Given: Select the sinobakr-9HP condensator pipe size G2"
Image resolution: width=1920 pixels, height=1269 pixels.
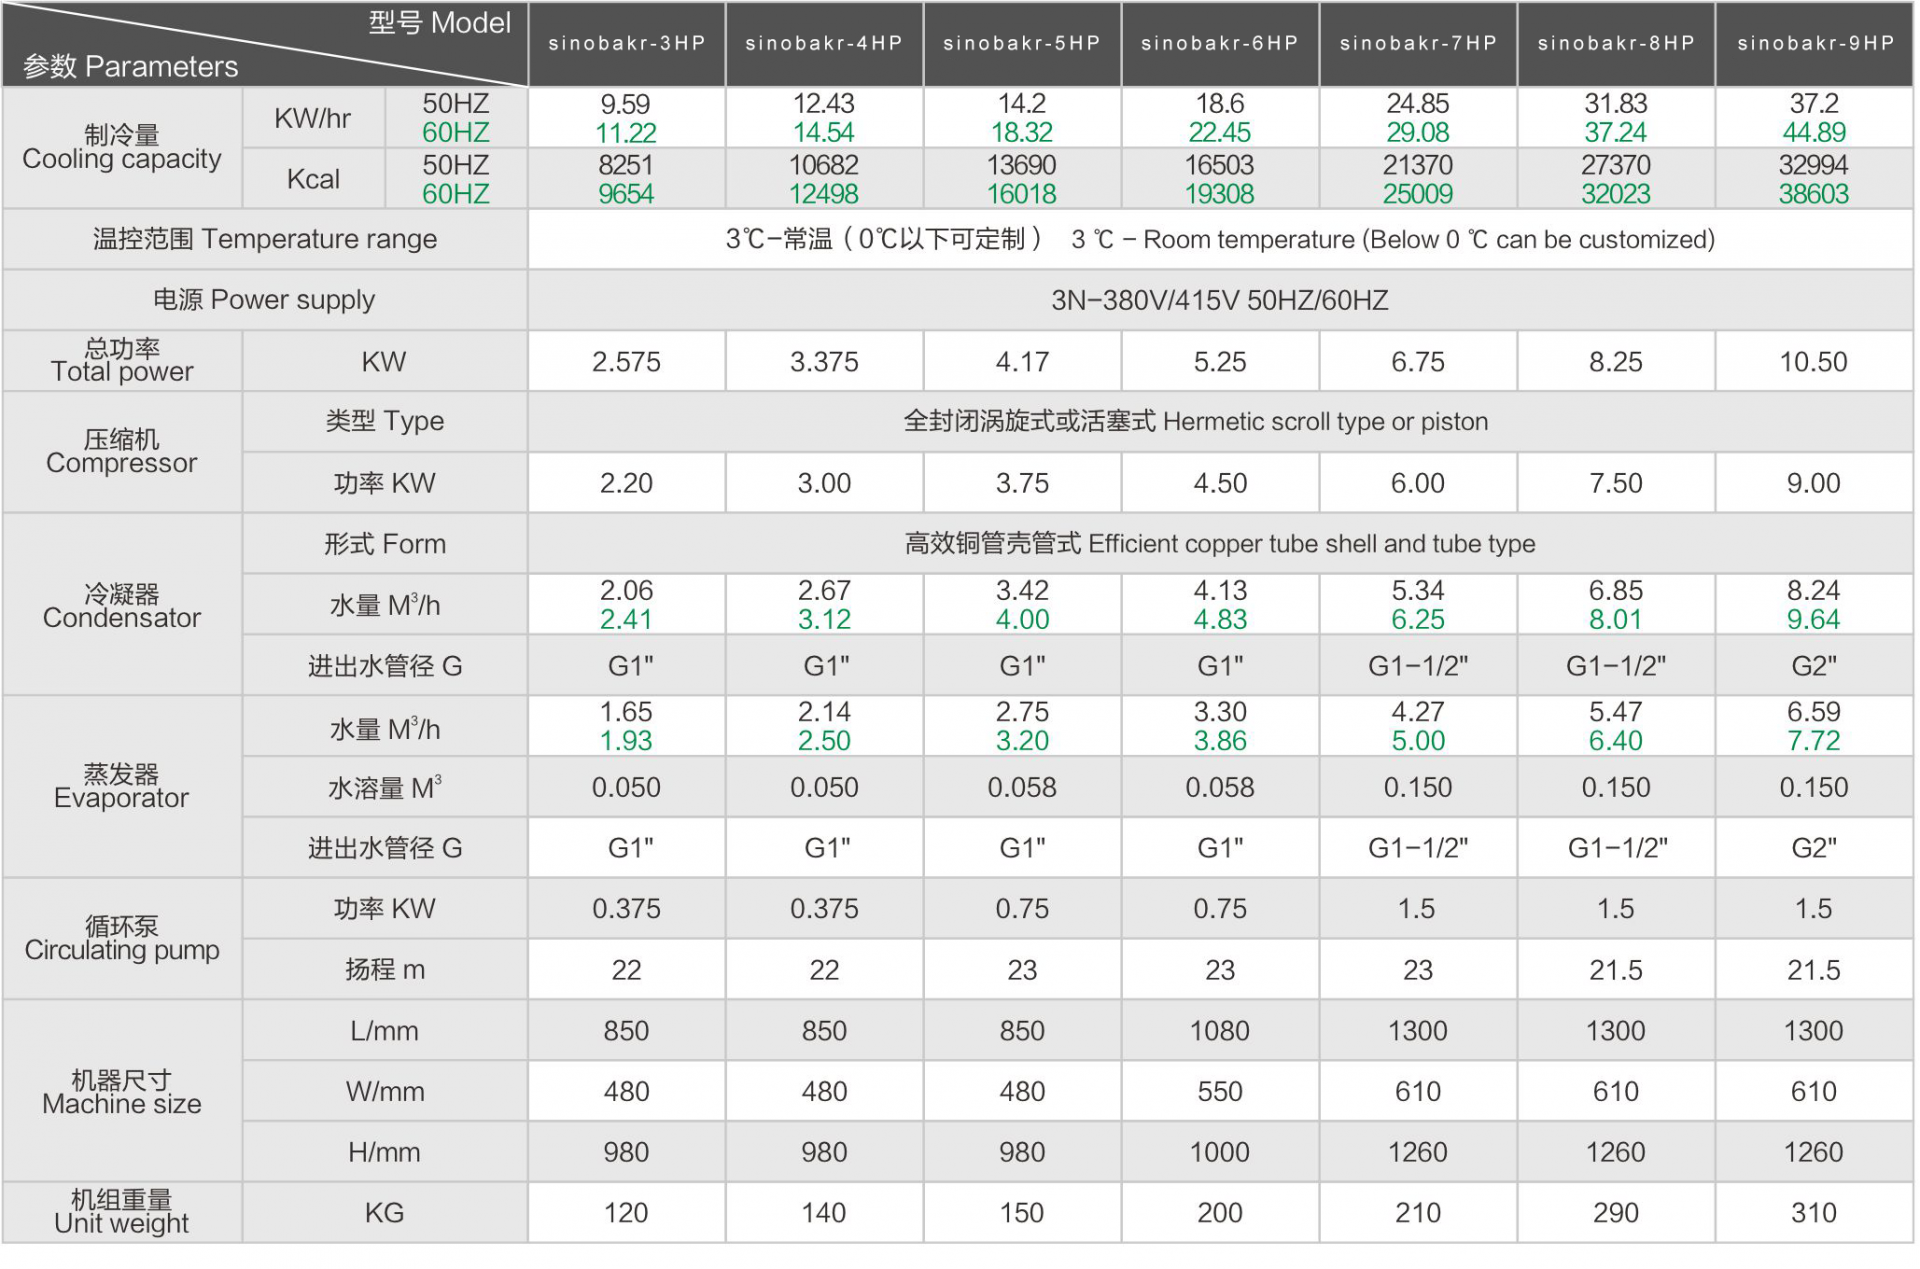Looking at the screenshot, I should (x=1814, y=666).
